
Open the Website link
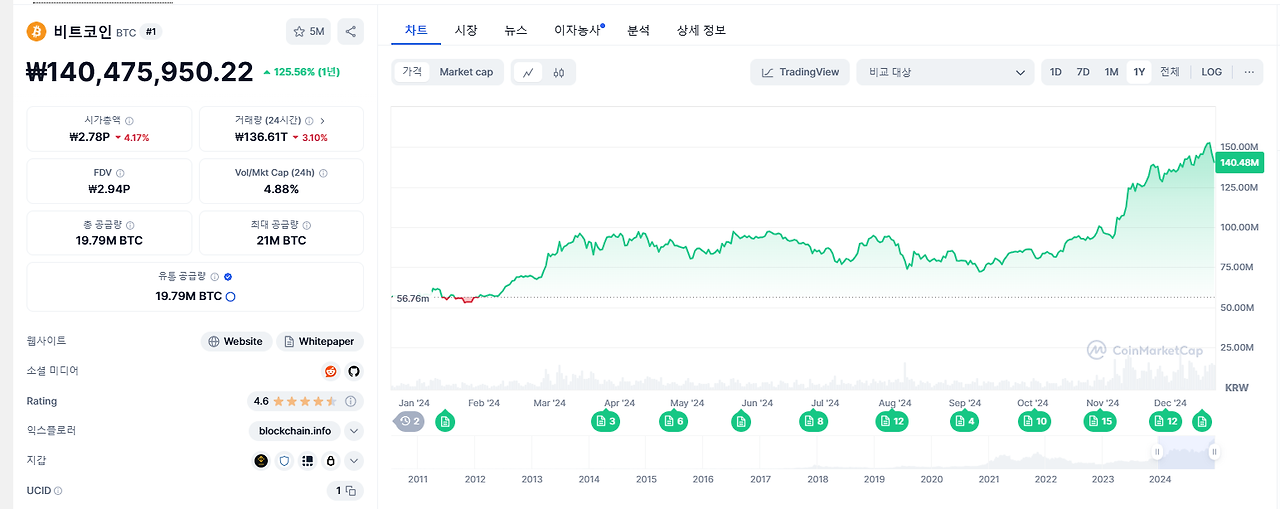pyautogui.click(x=235, y=341)
